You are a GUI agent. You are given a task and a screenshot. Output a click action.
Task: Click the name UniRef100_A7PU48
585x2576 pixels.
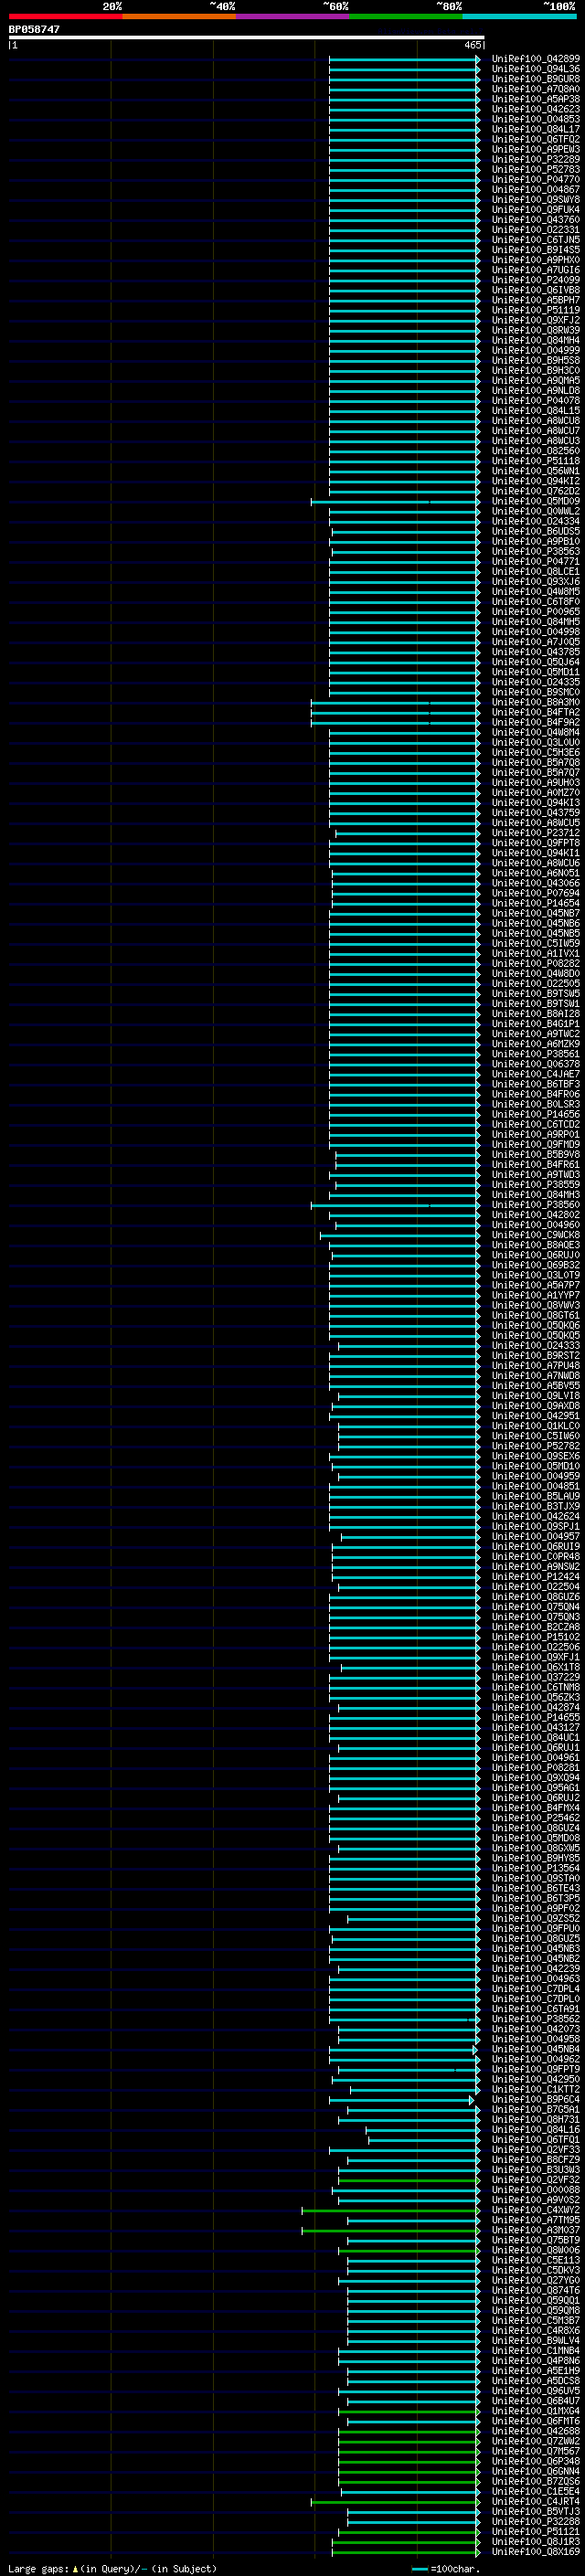pyautogui.click(x=535, y=1365)
